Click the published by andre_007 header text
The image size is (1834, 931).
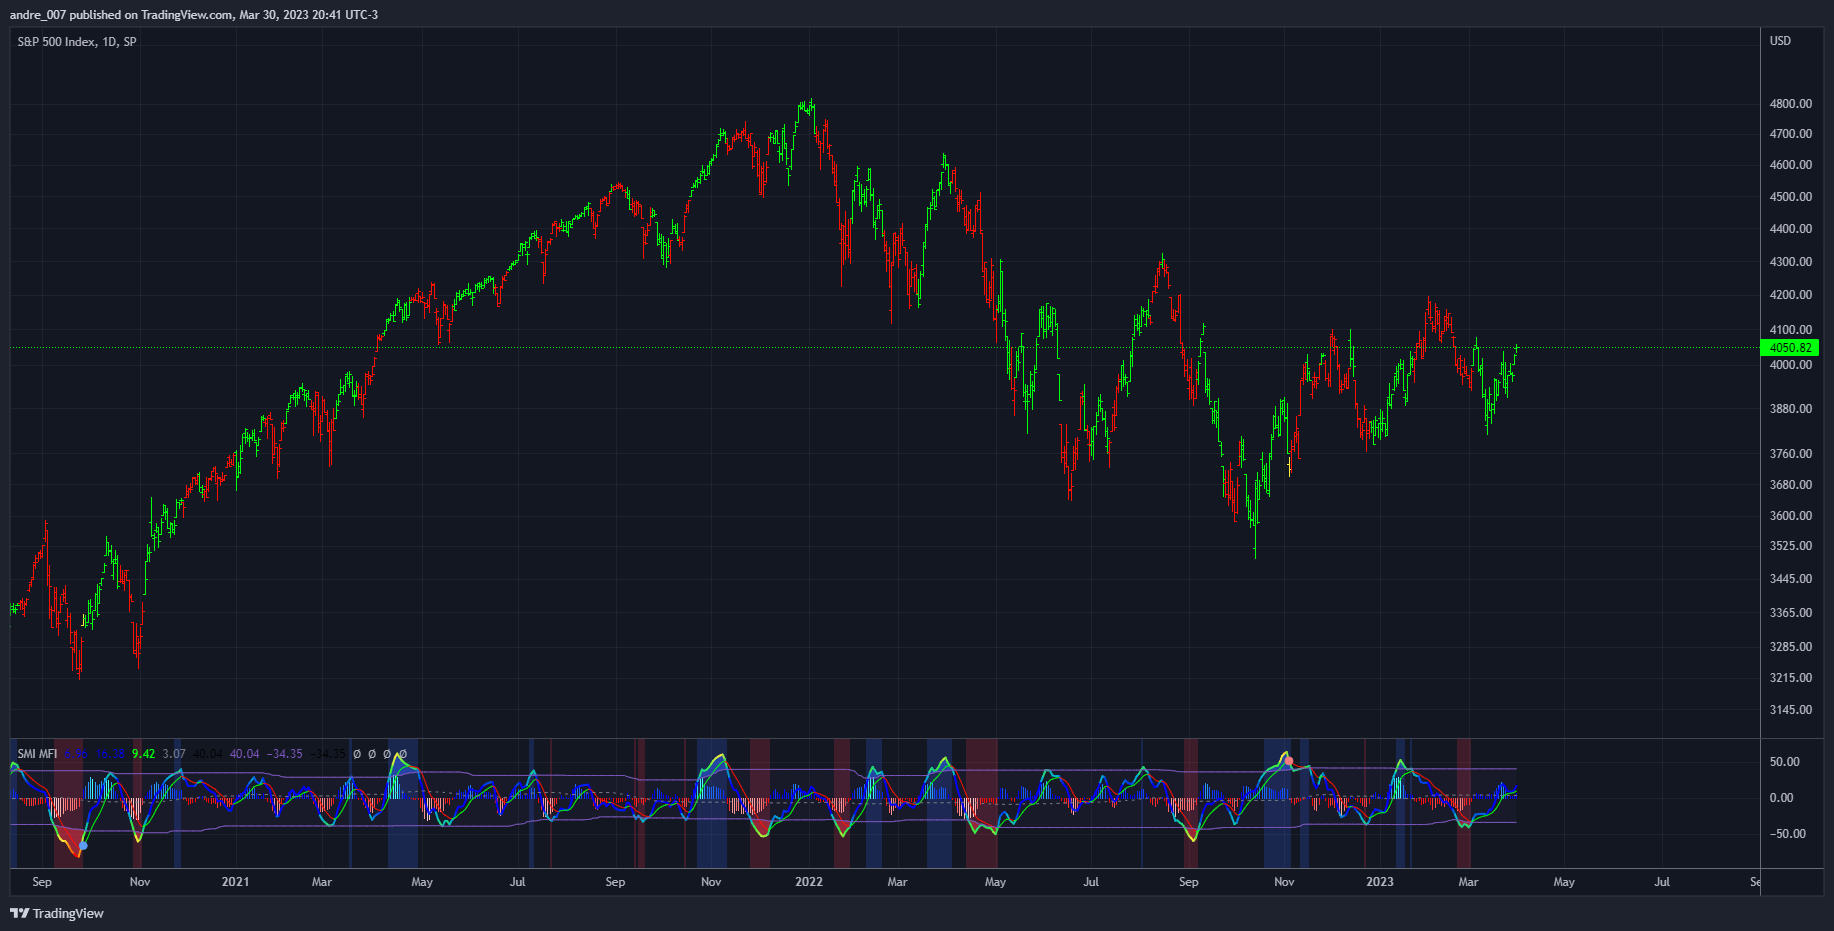pos(194,15)
